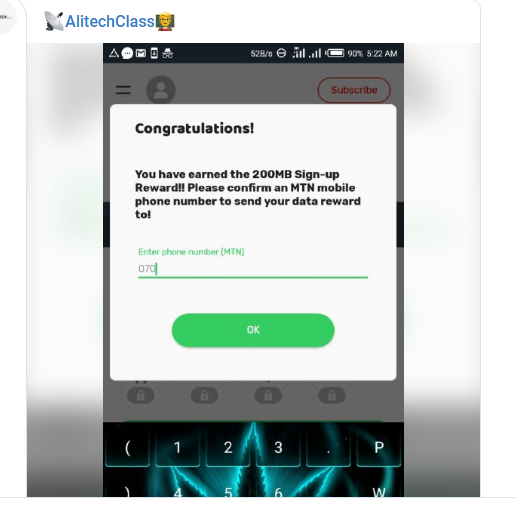Tap the first locked reward icon
Screen dimensions: 516x505
click(x=141, y=395)
